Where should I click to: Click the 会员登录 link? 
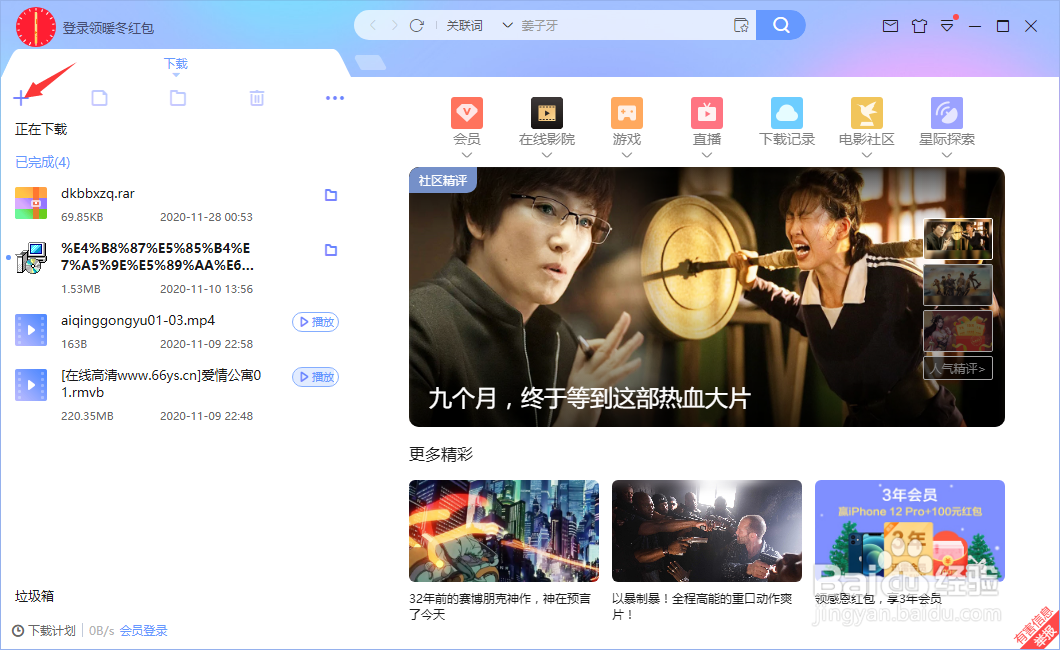143,631
